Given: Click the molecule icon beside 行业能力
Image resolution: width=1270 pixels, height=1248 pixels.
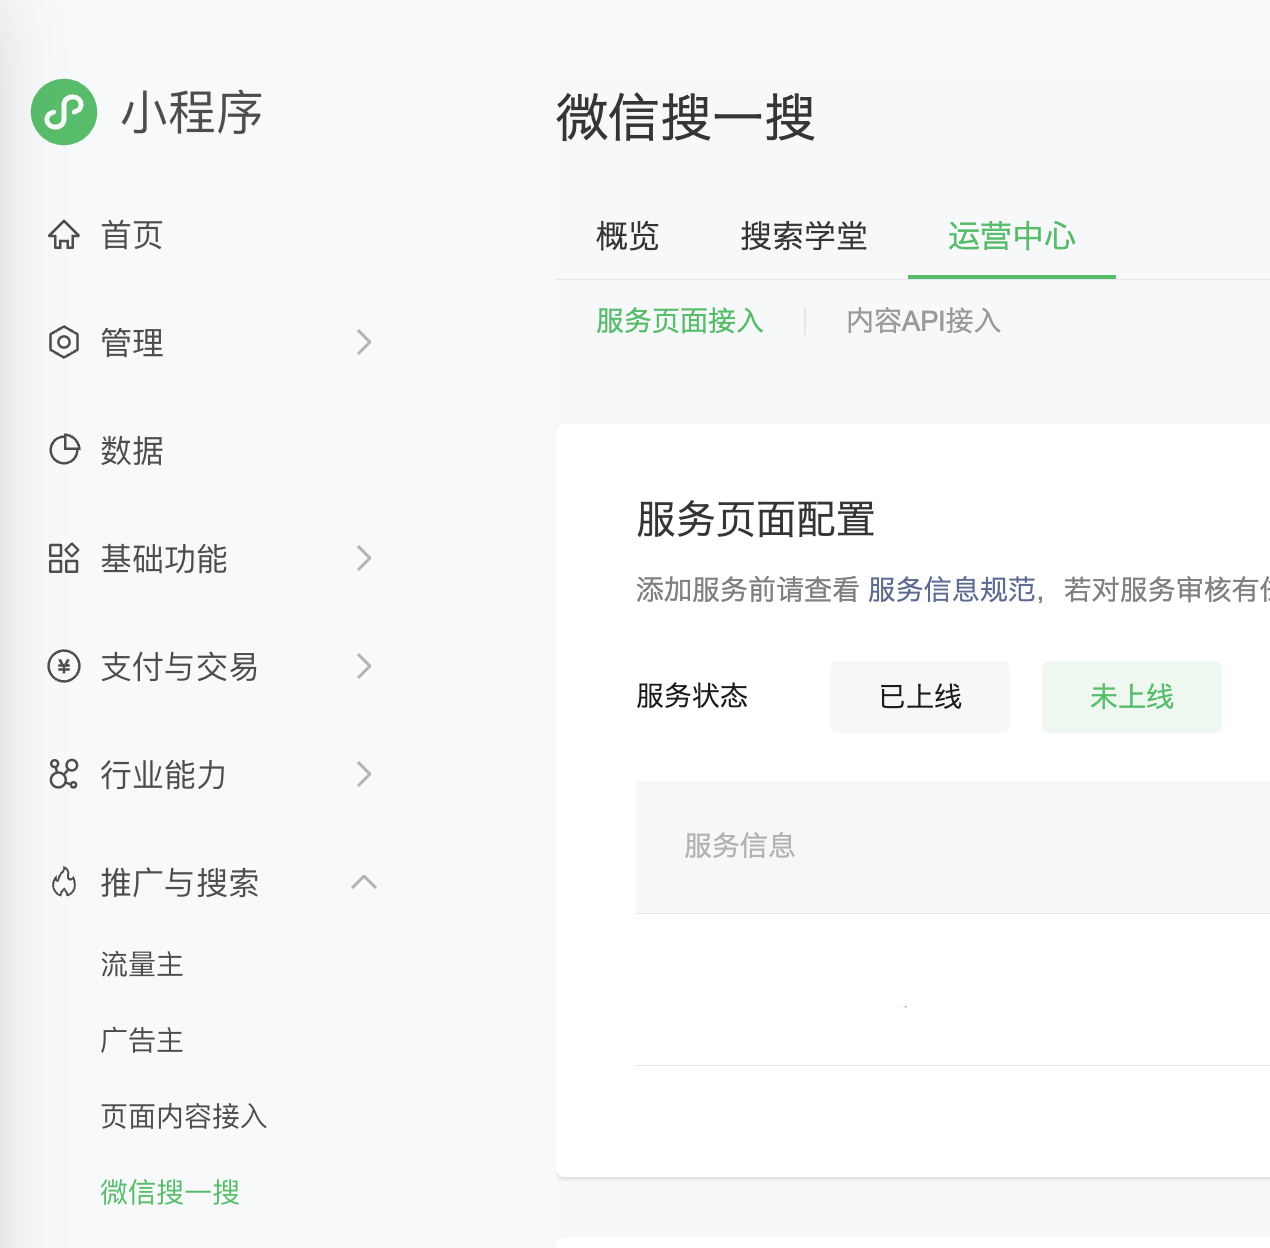Looking at the screenshot, I should click(x=64, y=774).
